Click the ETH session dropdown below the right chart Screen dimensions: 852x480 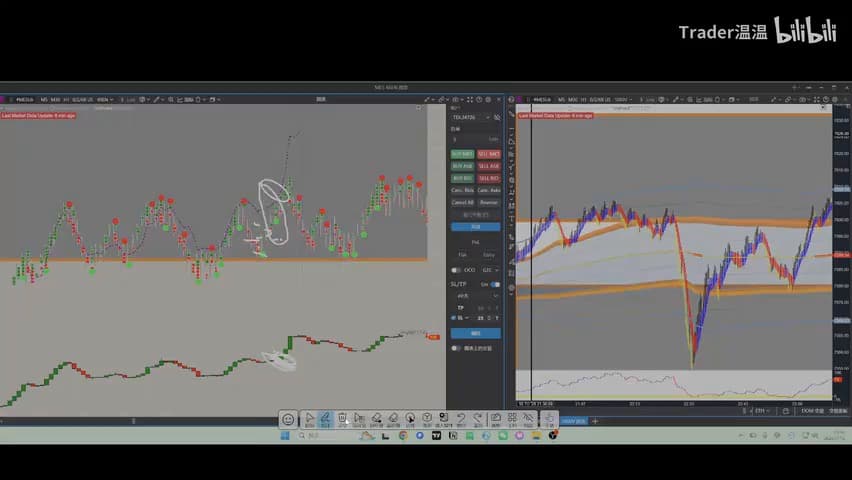(760, 411)
